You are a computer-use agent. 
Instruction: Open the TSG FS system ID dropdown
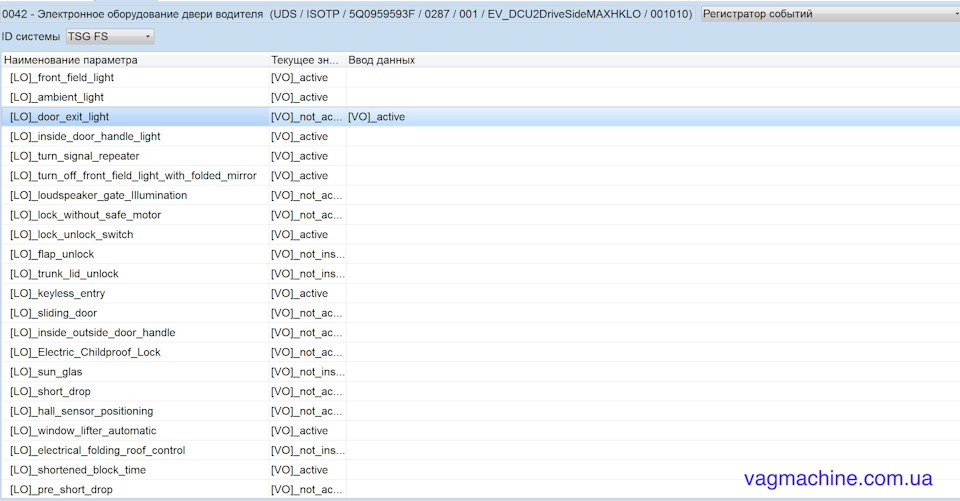[110, 37]
